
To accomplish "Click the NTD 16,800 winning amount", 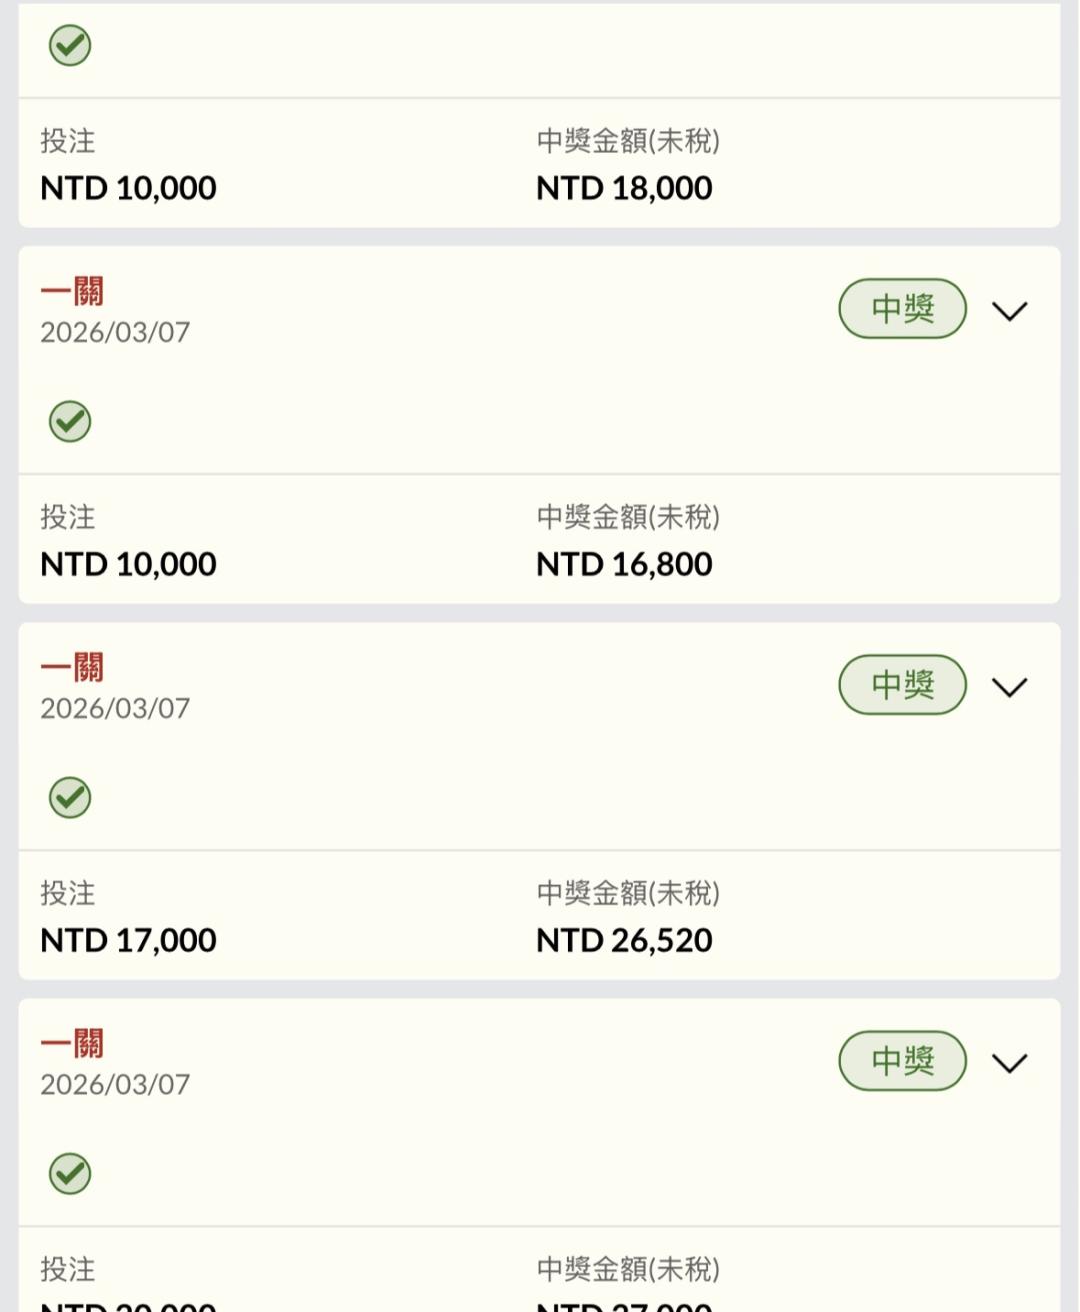I will point(624,564).
